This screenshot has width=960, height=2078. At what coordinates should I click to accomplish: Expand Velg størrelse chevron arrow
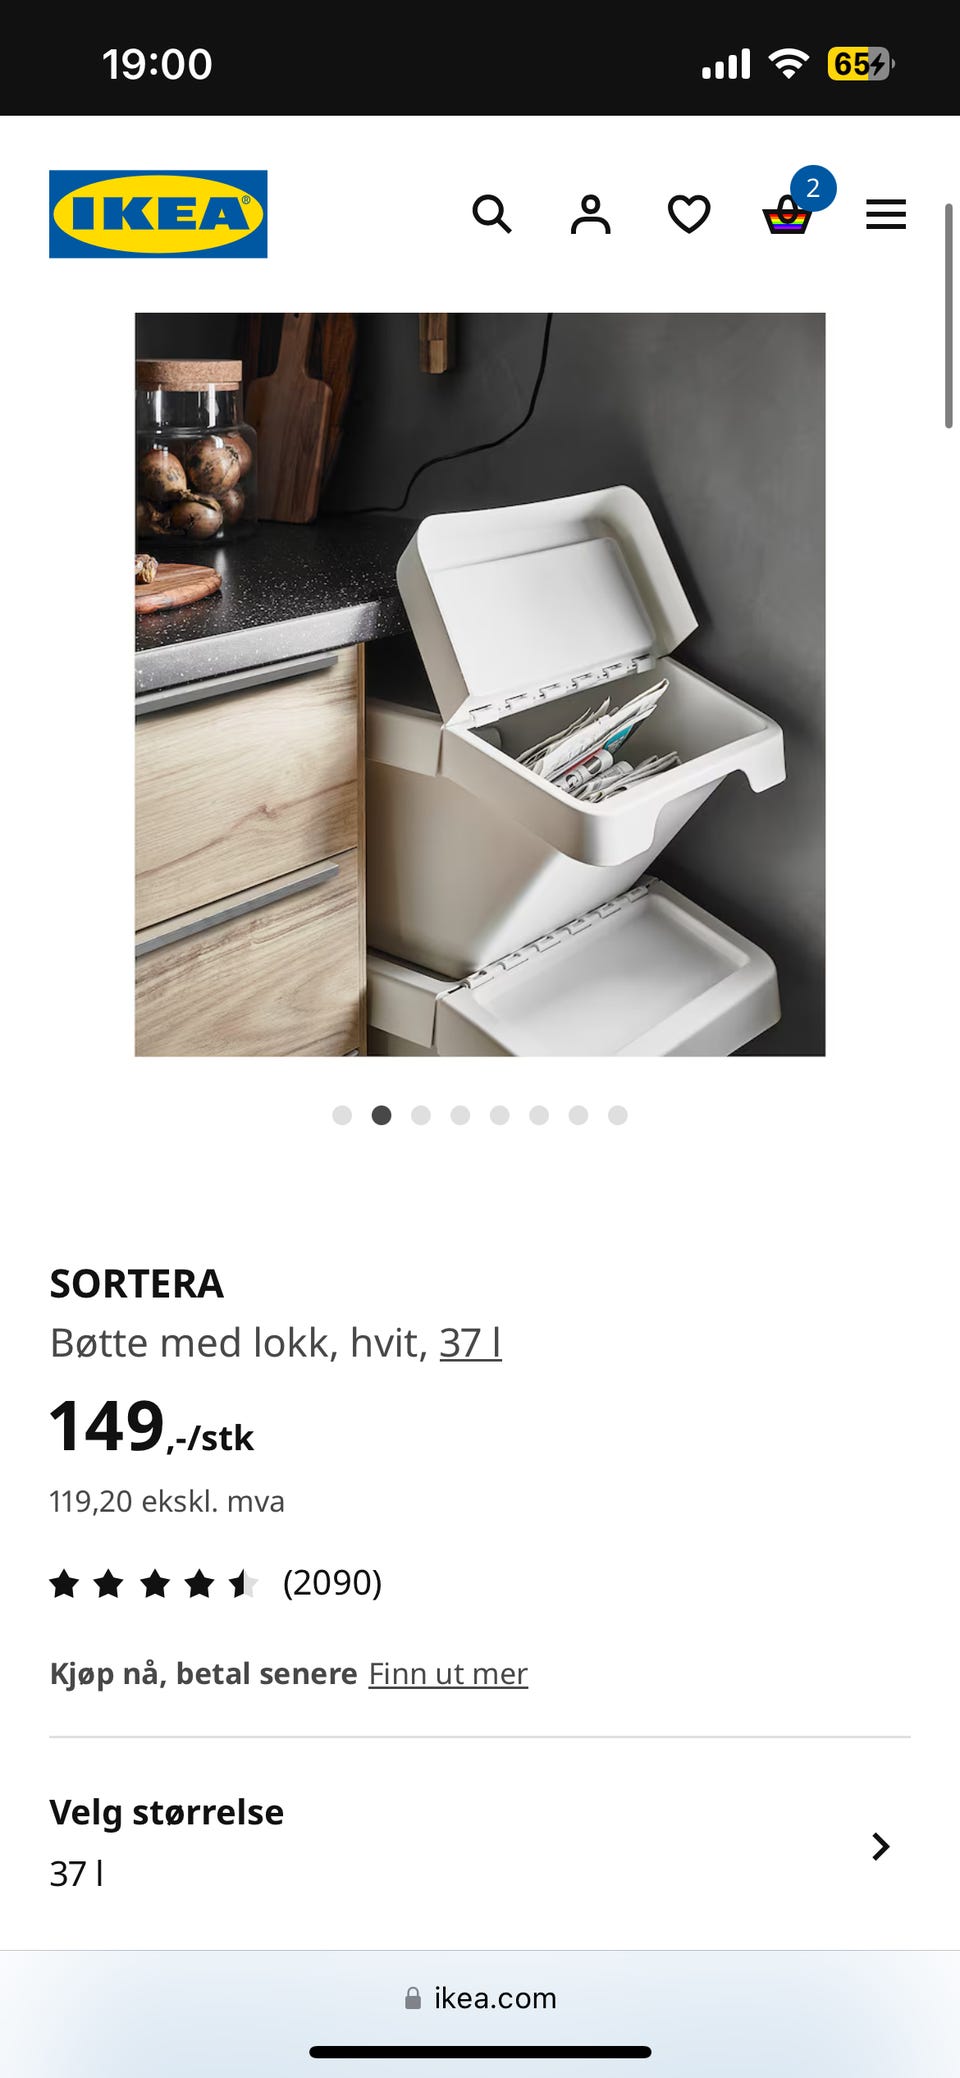coord(880,1846)
